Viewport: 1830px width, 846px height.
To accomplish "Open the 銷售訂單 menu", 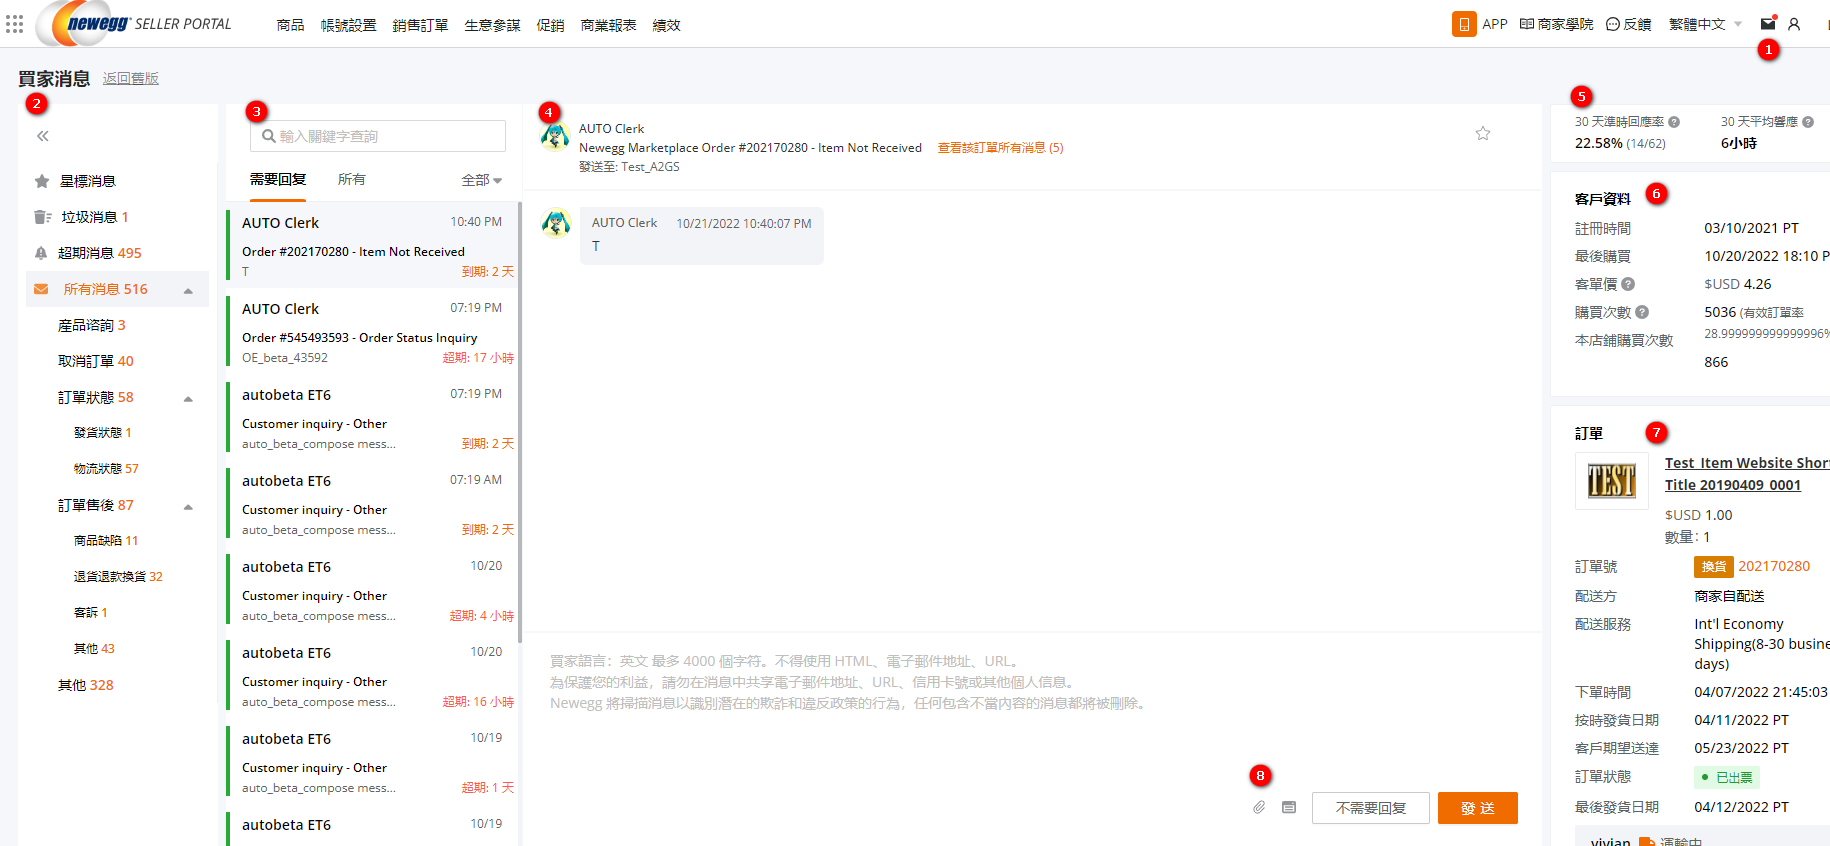I will (420, 25).
